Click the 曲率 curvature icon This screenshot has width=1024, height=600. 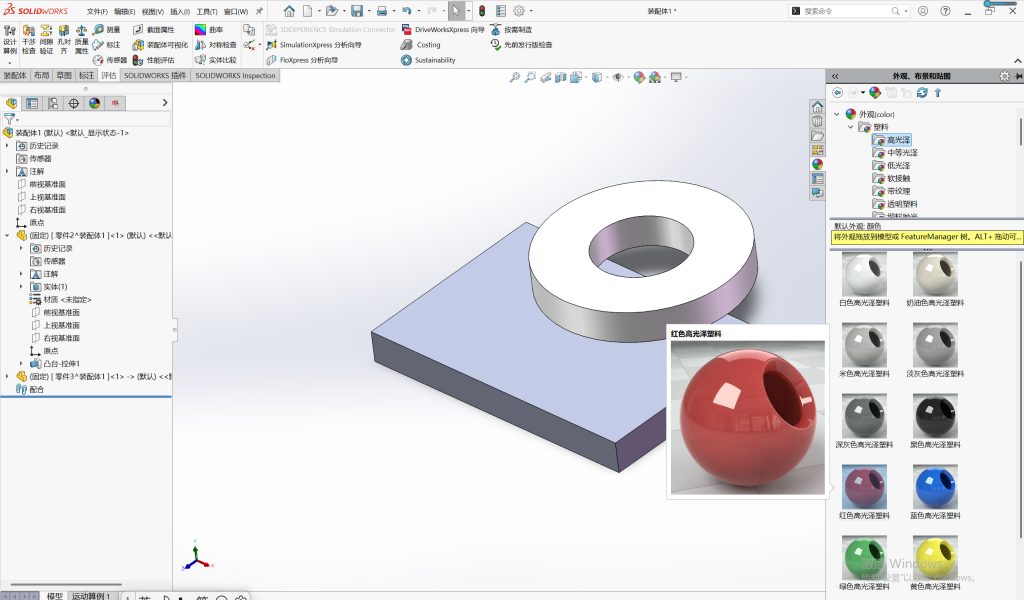coord(209,29)
